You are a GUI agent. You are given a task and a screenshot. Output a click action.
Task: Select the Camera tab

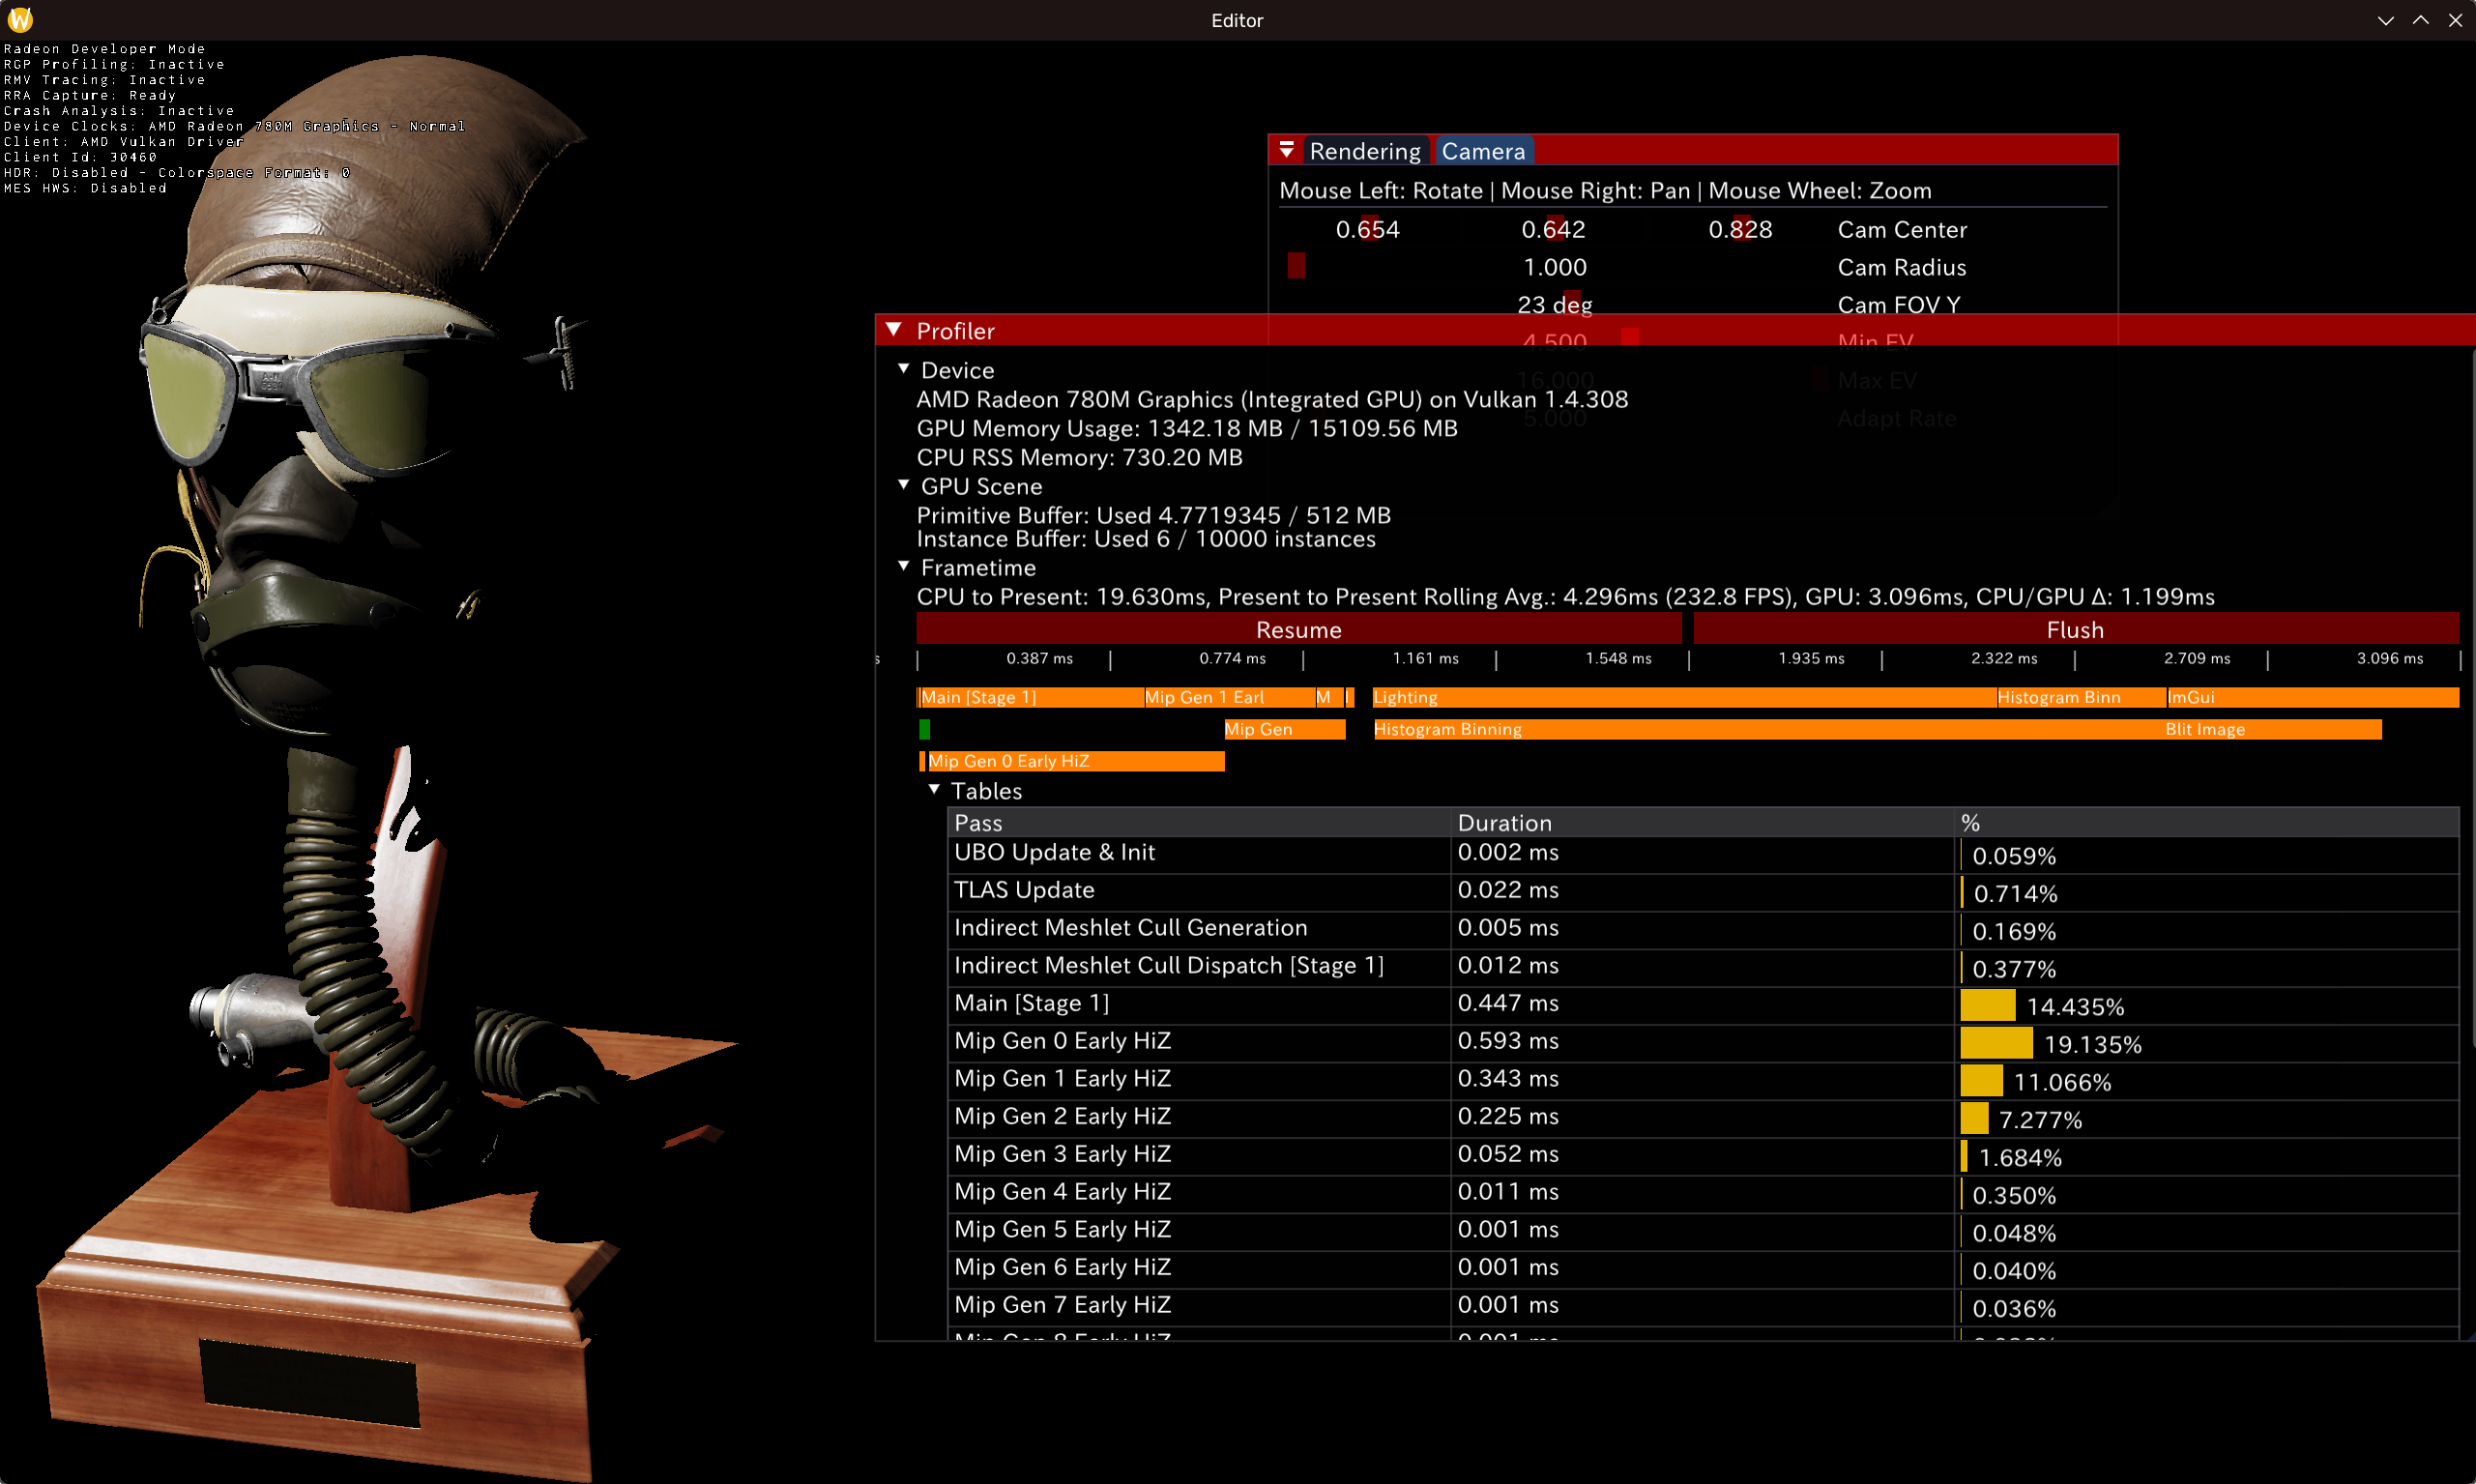point(1482,151)
